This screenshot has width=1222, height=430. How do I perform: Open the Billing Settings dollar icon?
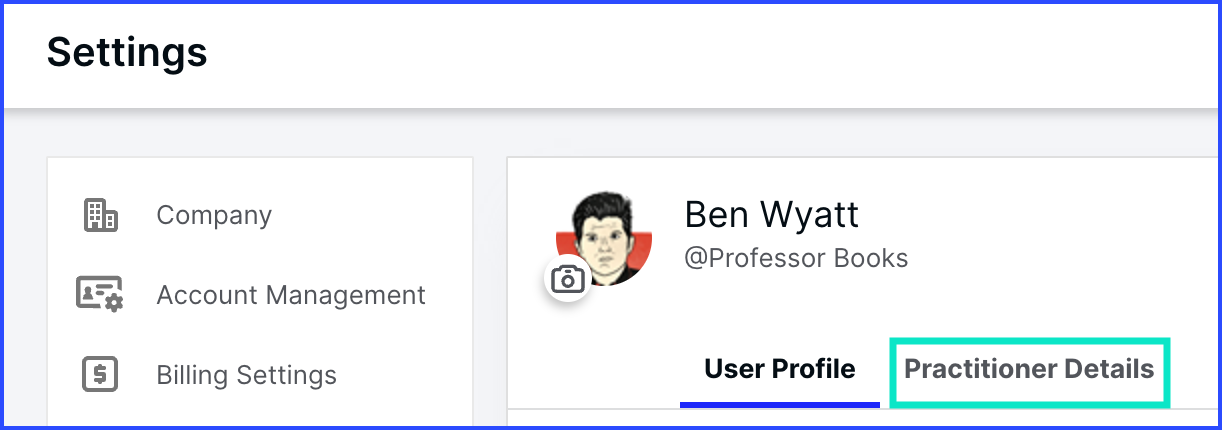click(x=99, y=375)
